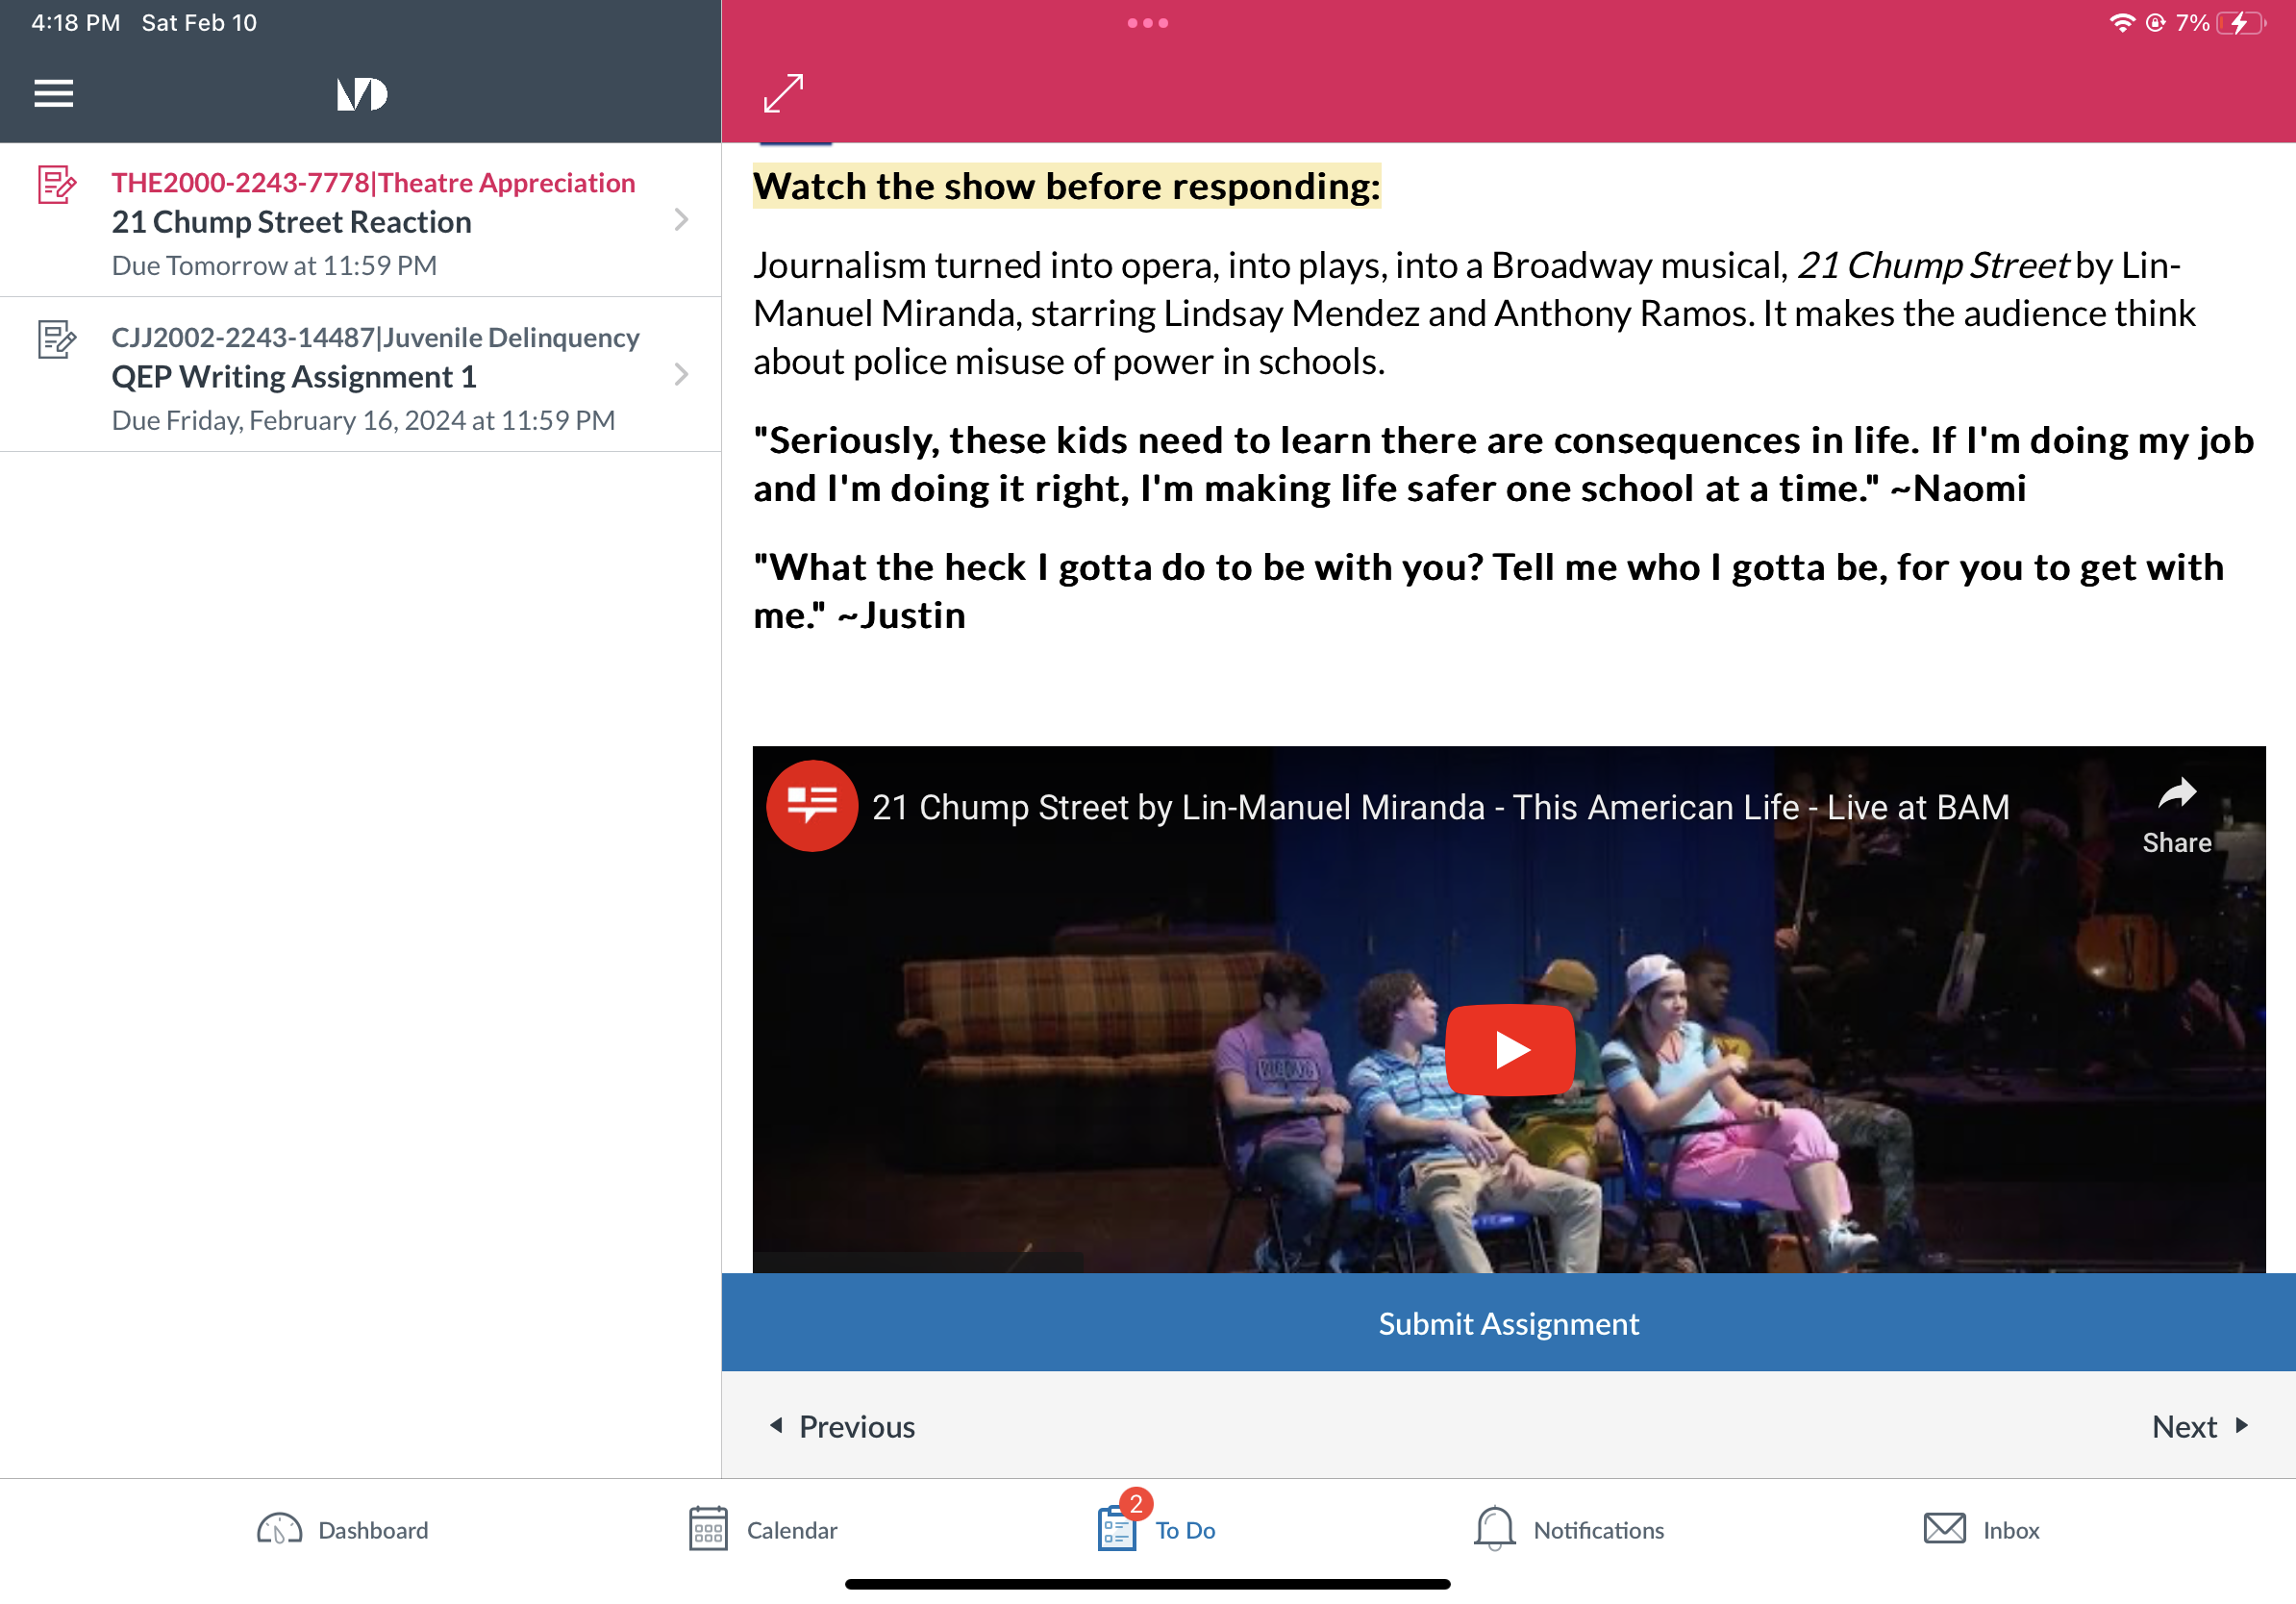This screenshot has height=1604, width=2296.
Task: Tap the home indicator bar
Action: tap(1148, 1585)
